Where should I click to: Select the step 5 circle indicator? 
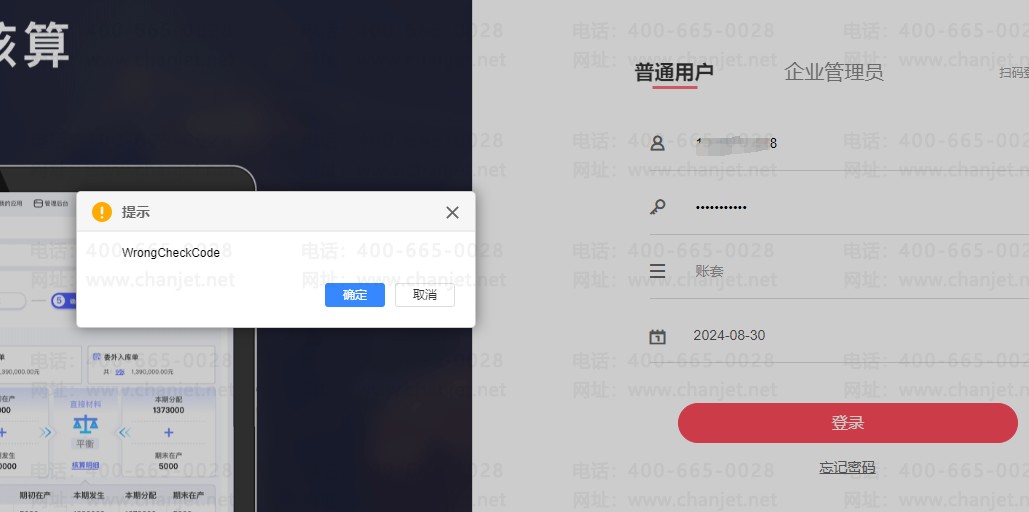(x=58, y=301)
